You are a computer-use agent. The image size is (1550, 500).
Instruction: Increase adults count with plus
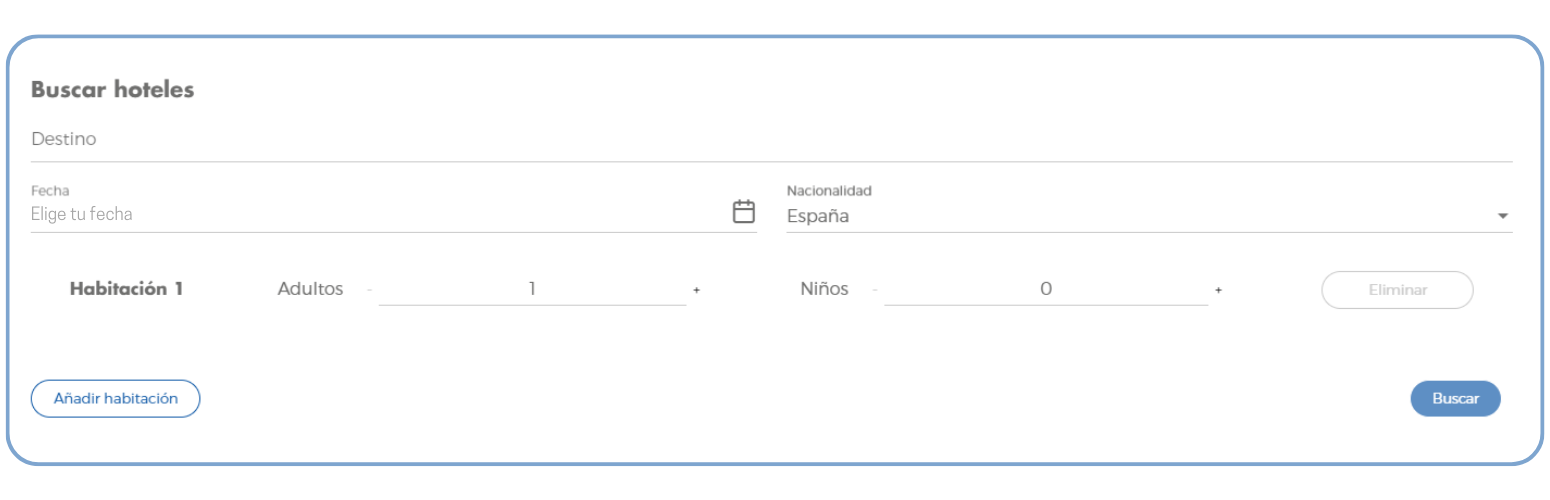(696, 290)
